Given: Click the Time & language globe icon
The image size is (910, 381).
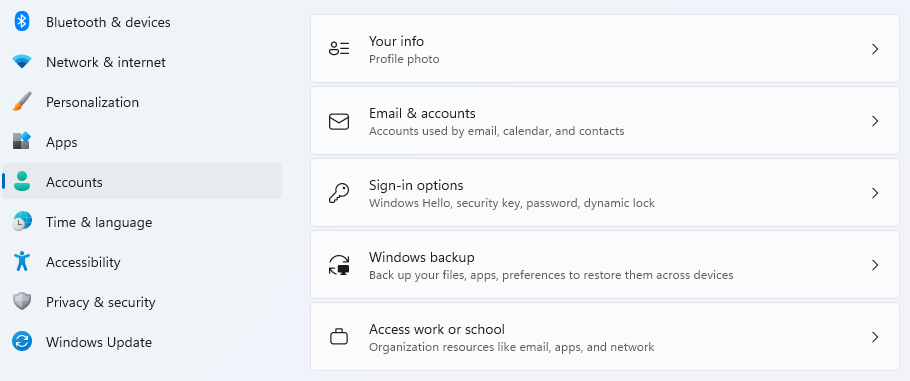Looking at the screenshot, I should [22, 221].
